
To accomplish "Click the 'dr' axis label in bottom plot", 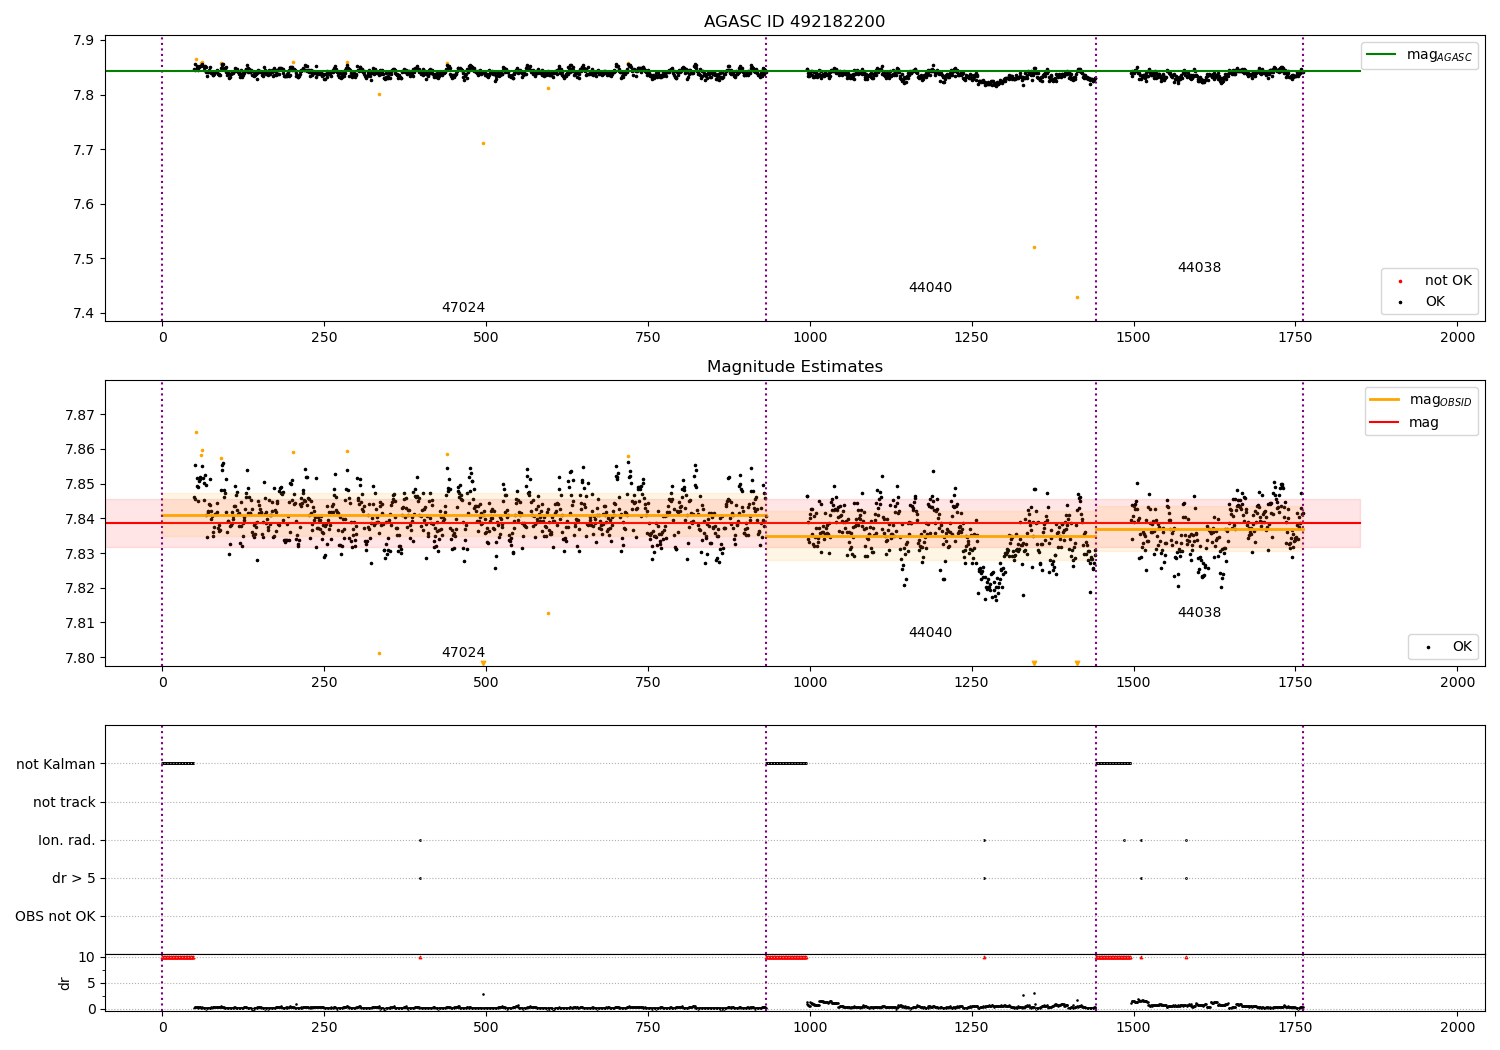I will click(x=65, y=983).
